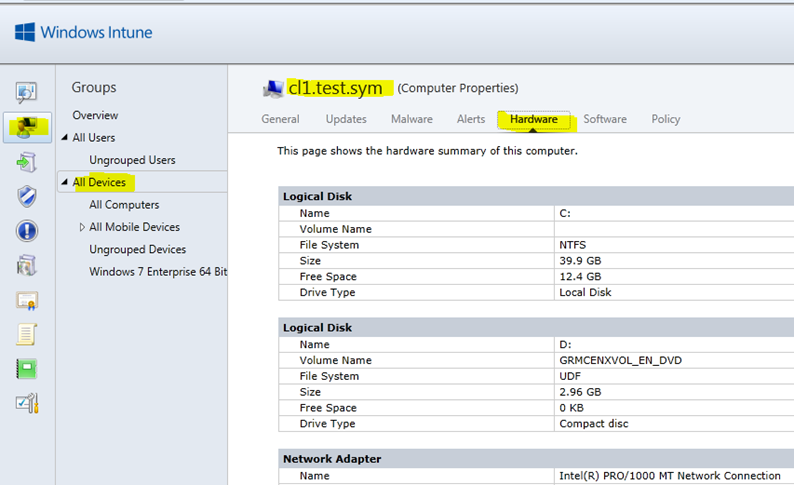The height and width of the screenshot is (485, 794).
Task: Click the D: drive name value
Action: click(x=565, y=344)
